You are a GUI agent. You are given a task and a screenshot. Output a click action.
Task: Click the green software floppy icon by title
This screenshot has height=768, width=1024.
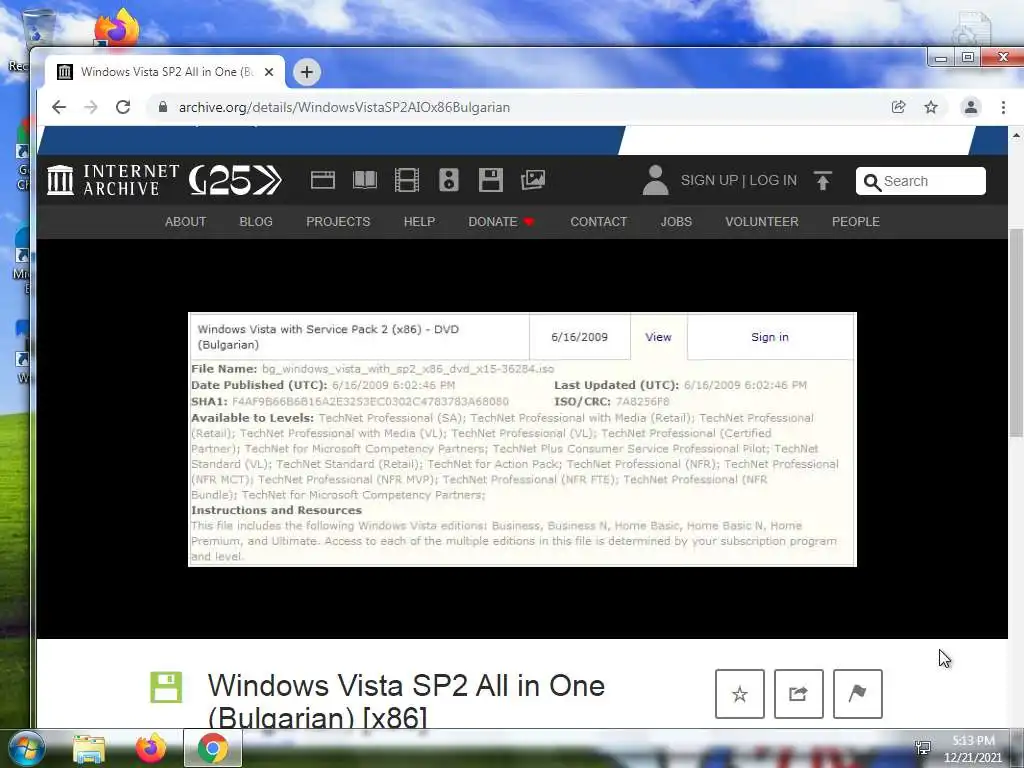166,687
